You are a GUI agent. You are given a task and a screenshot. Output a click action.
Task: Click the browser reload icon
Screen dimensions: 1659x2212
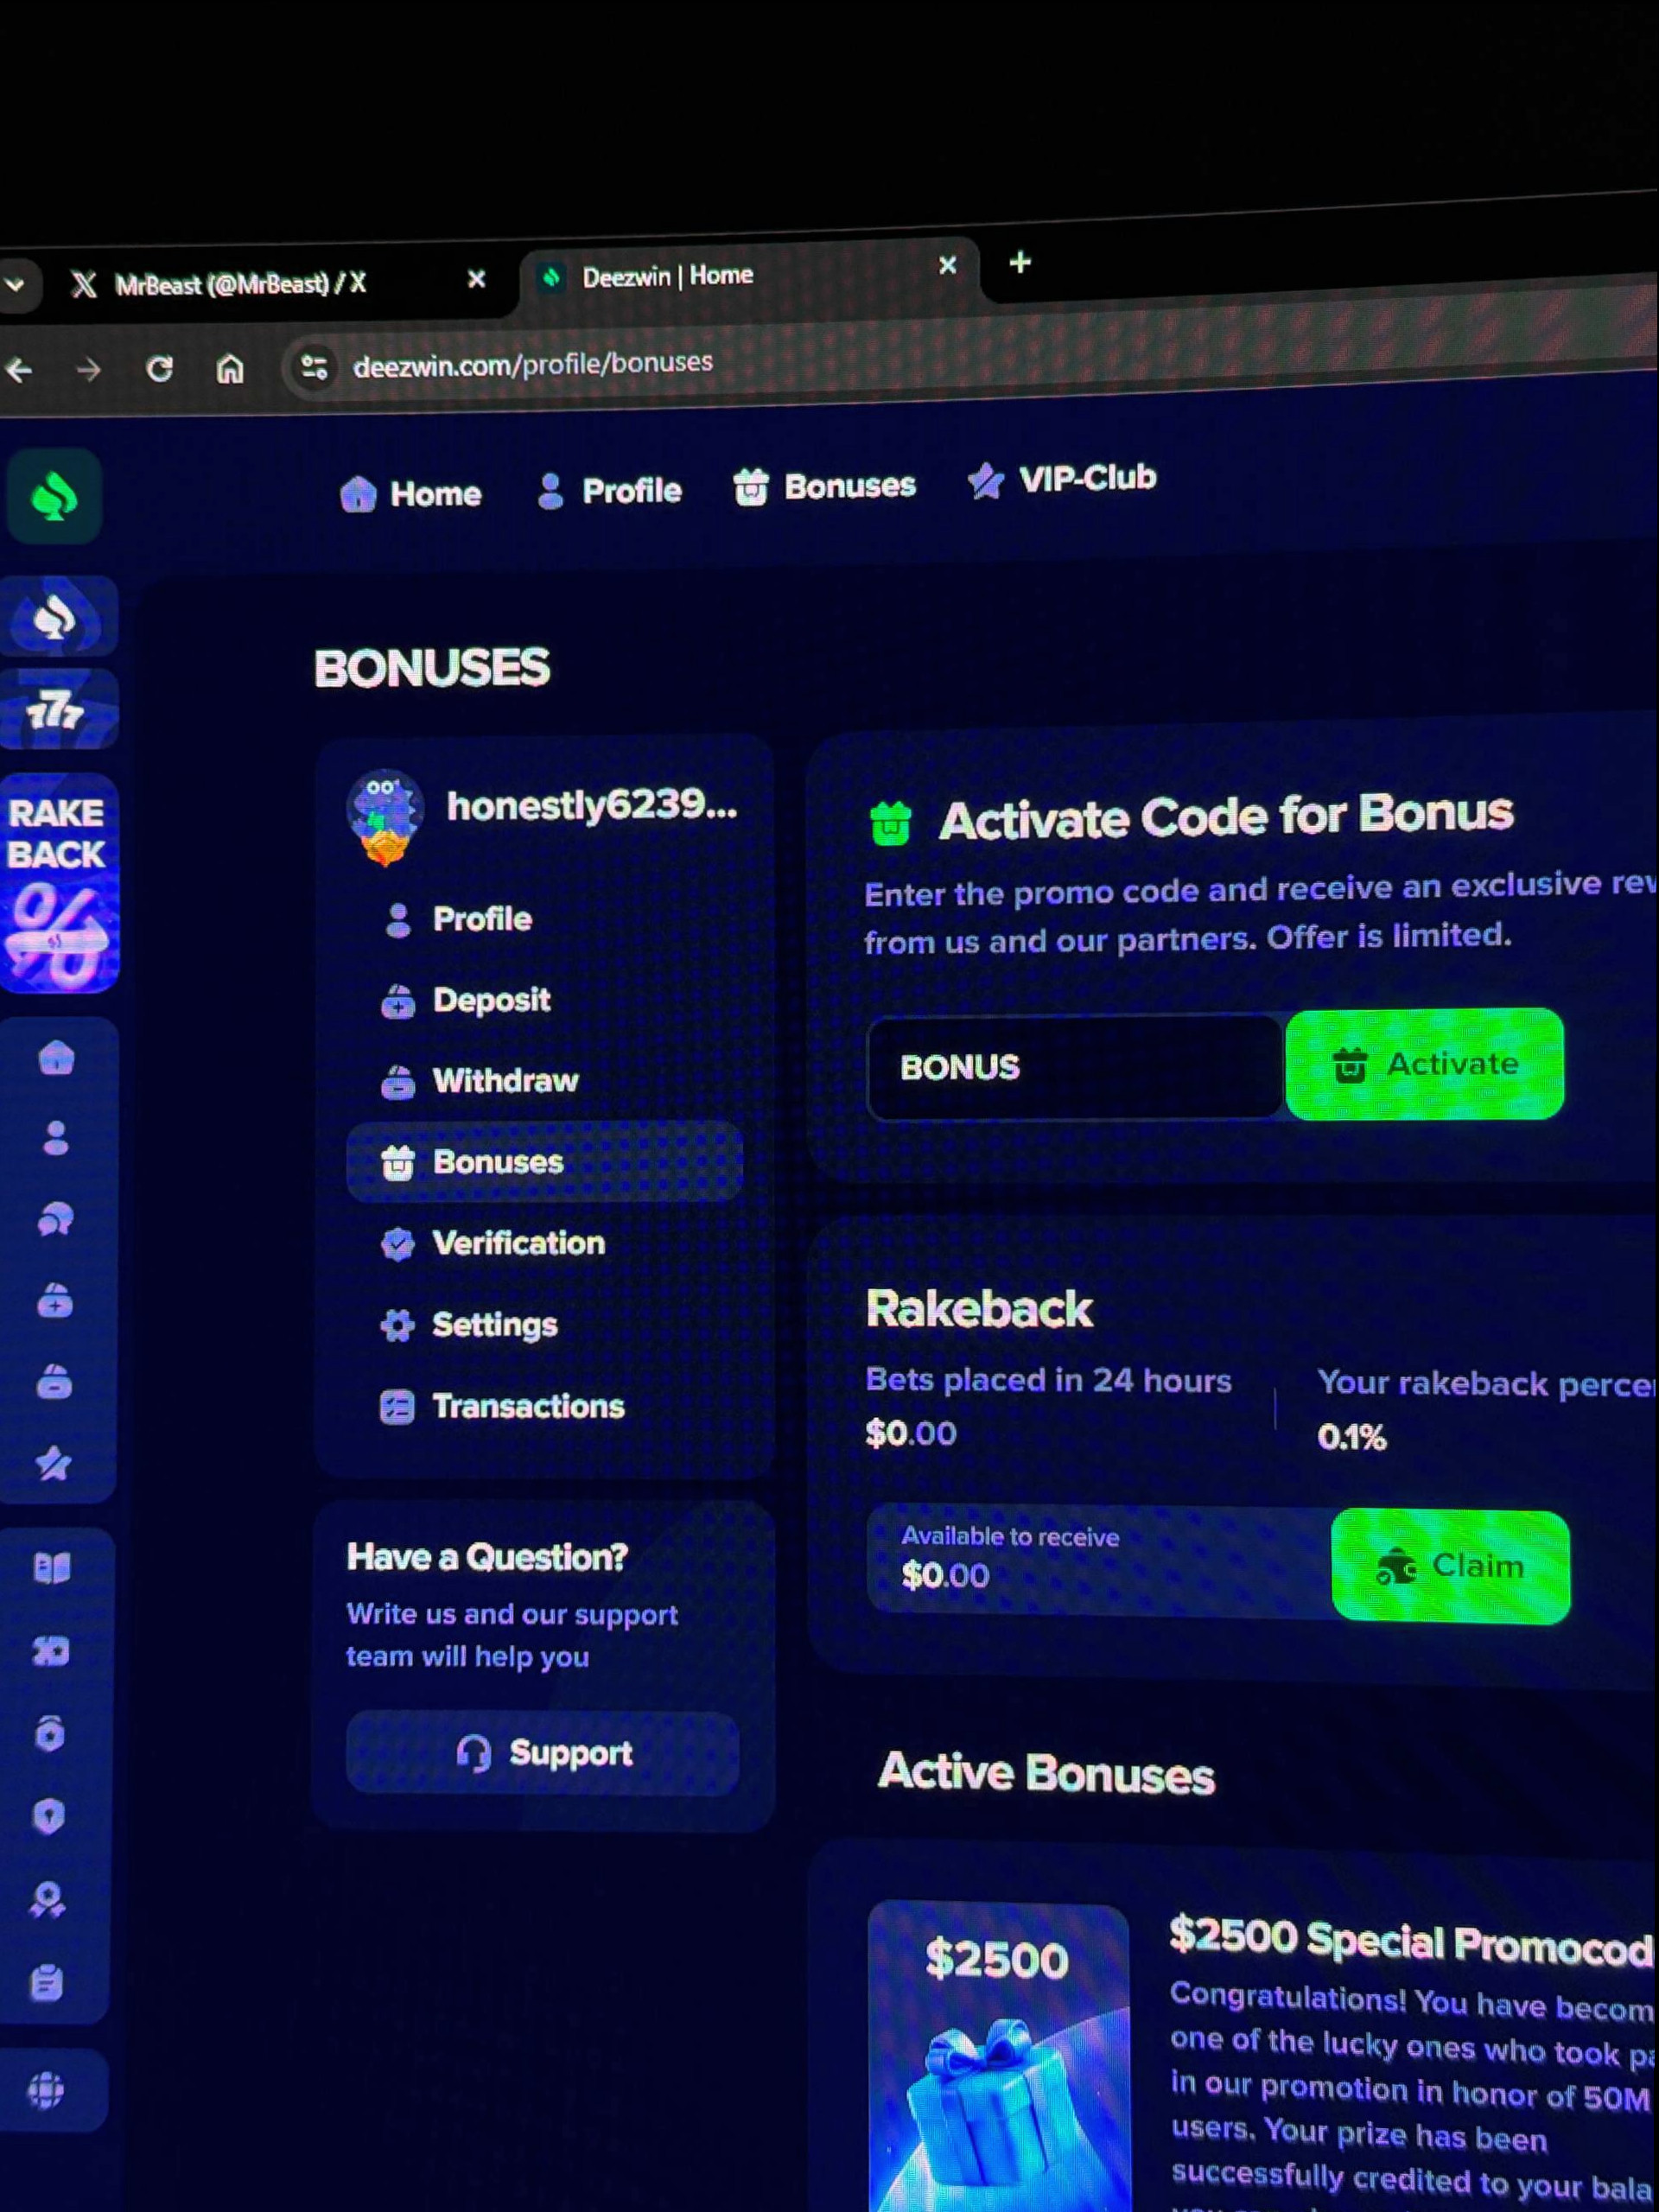[160, 370]
